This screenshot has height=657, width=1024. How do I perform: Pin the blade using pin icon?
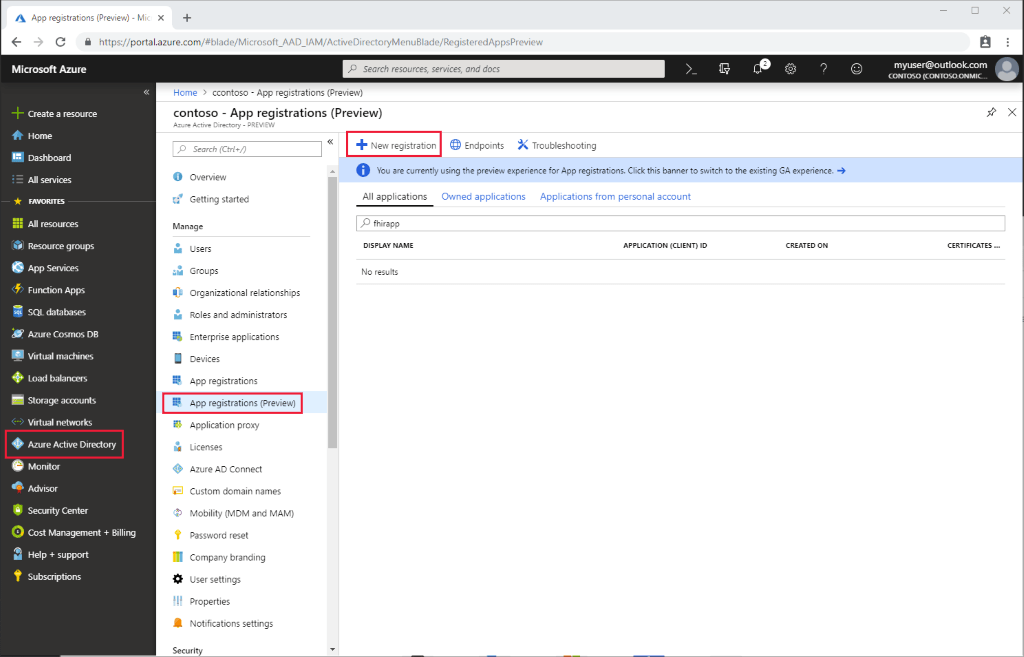[x=991, y=113]
